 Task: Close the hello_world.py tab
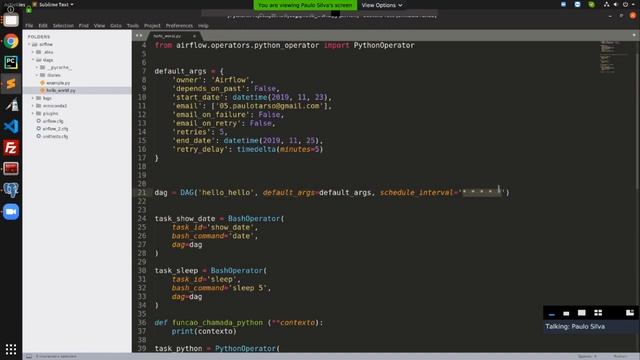pos(194,36)
